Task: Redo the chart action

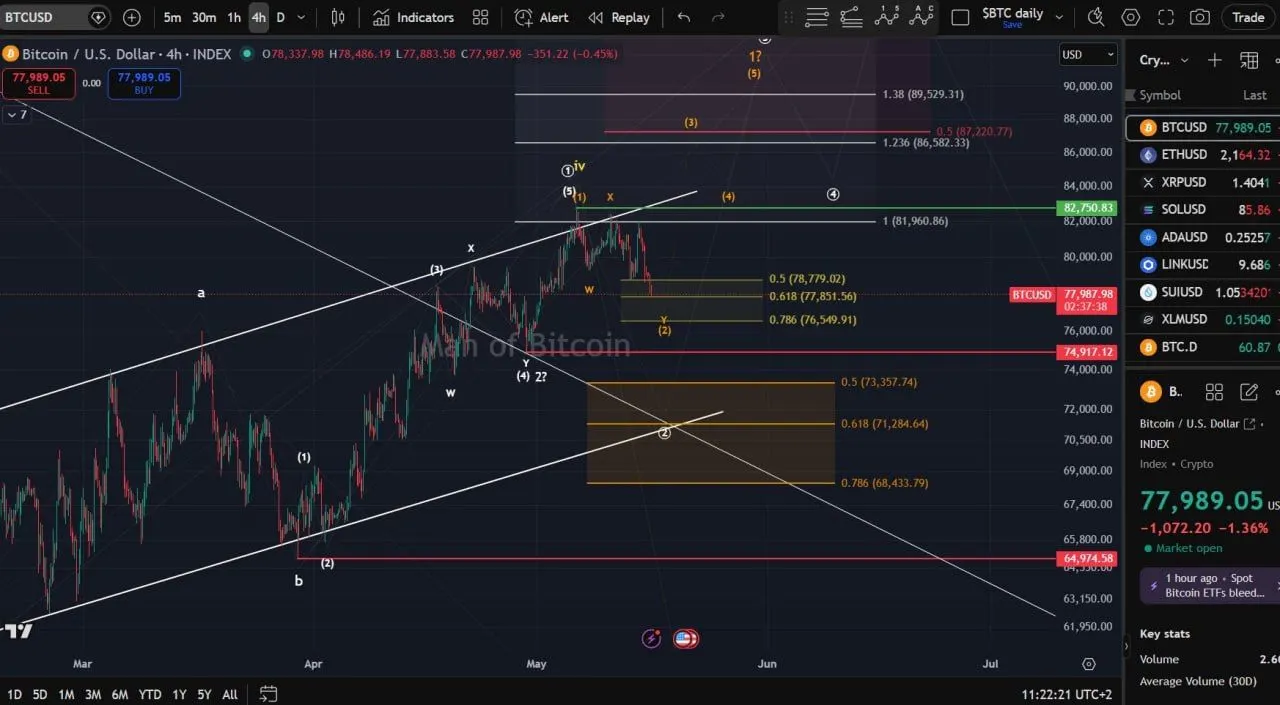Action: pos(718,17)
